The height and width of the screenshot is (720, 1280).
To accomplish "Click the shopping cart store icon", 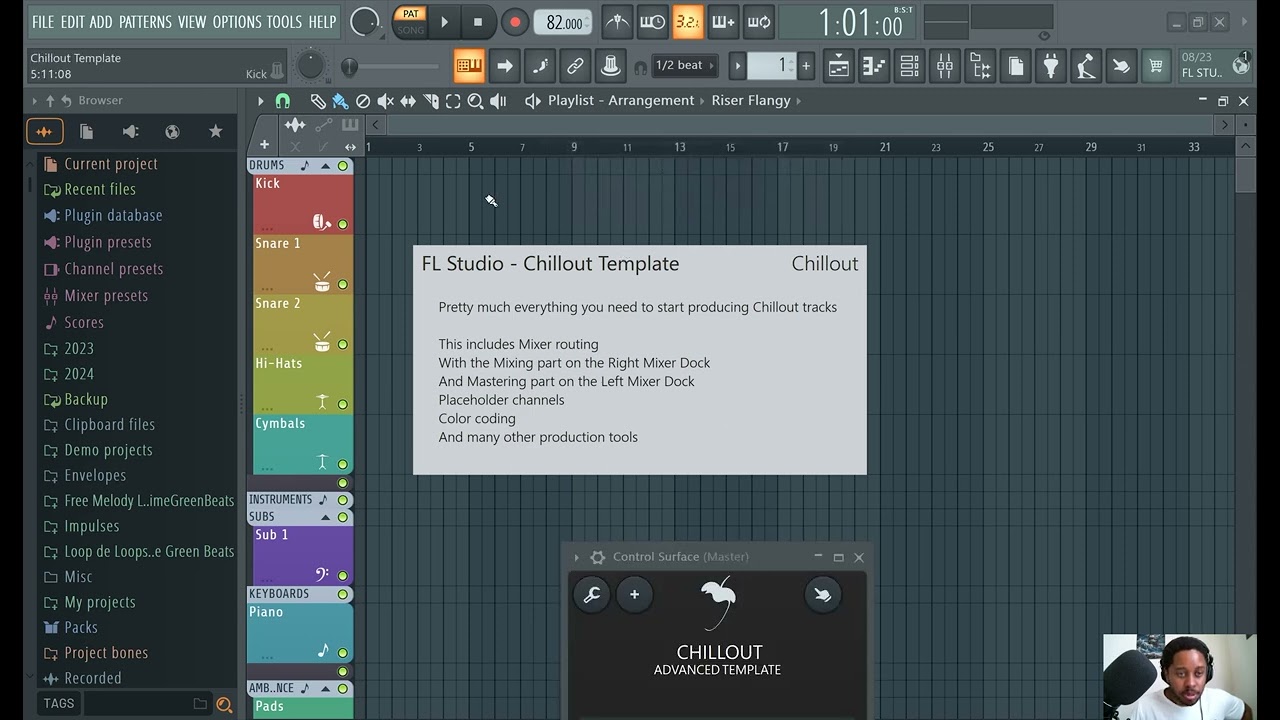I will [1156, 66].
